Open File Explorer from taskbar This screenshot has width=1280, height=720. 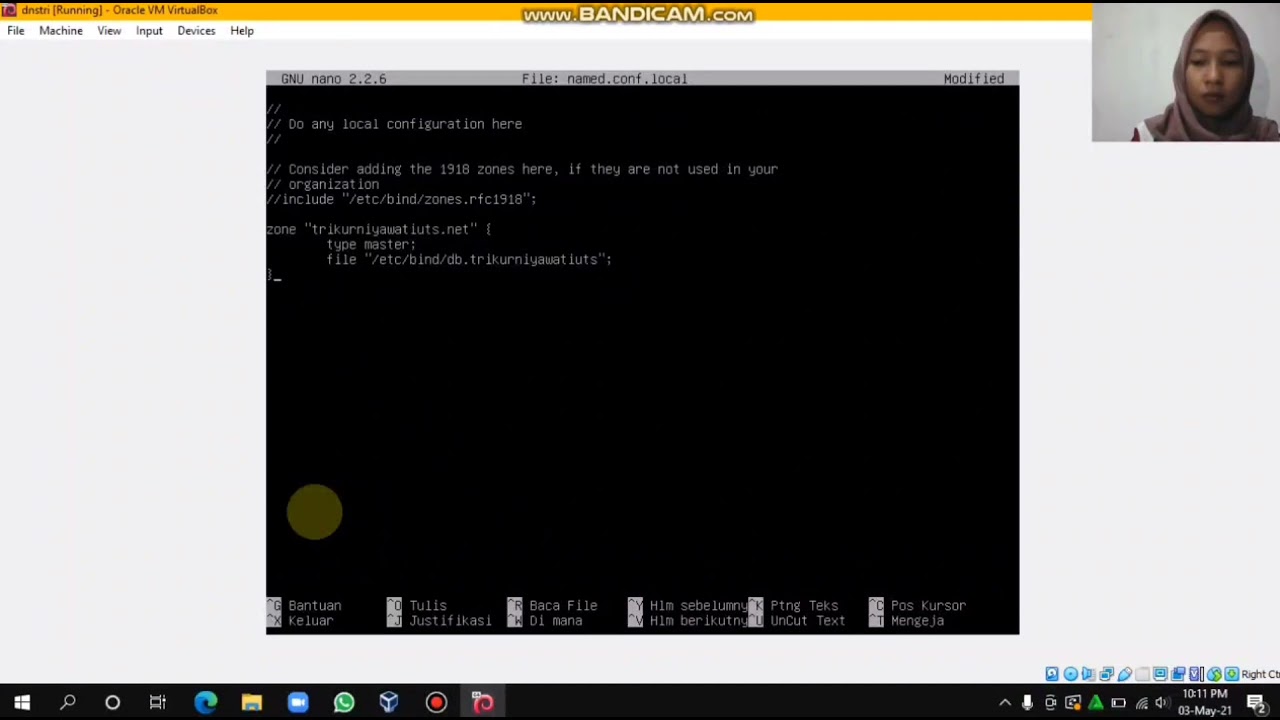tap(251, 702)
